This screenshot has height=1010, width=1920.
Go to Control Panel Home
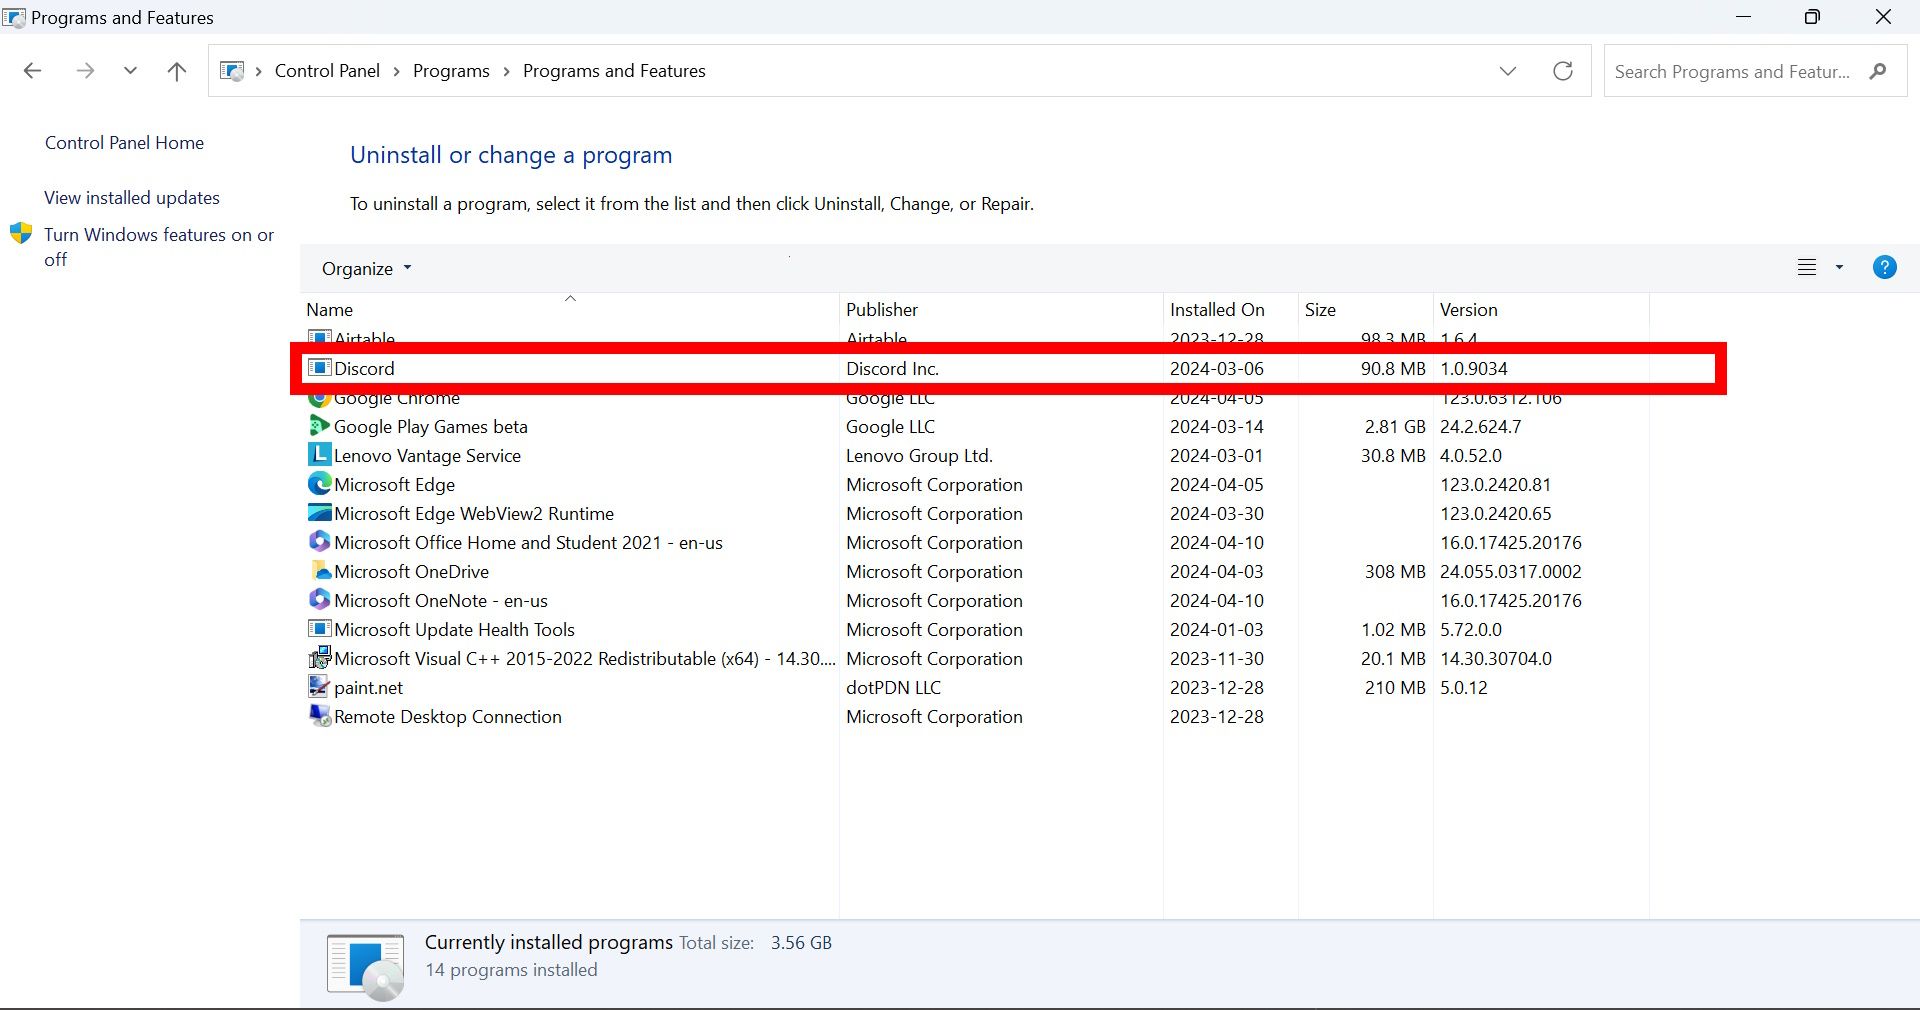click(x=124, y=143)
